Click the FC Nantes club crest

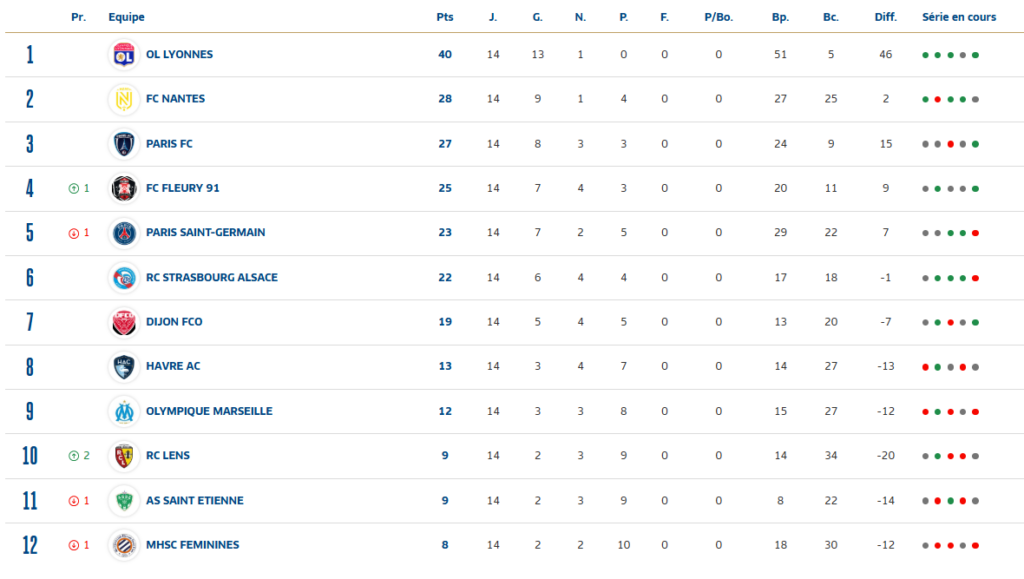pos(124,99)
